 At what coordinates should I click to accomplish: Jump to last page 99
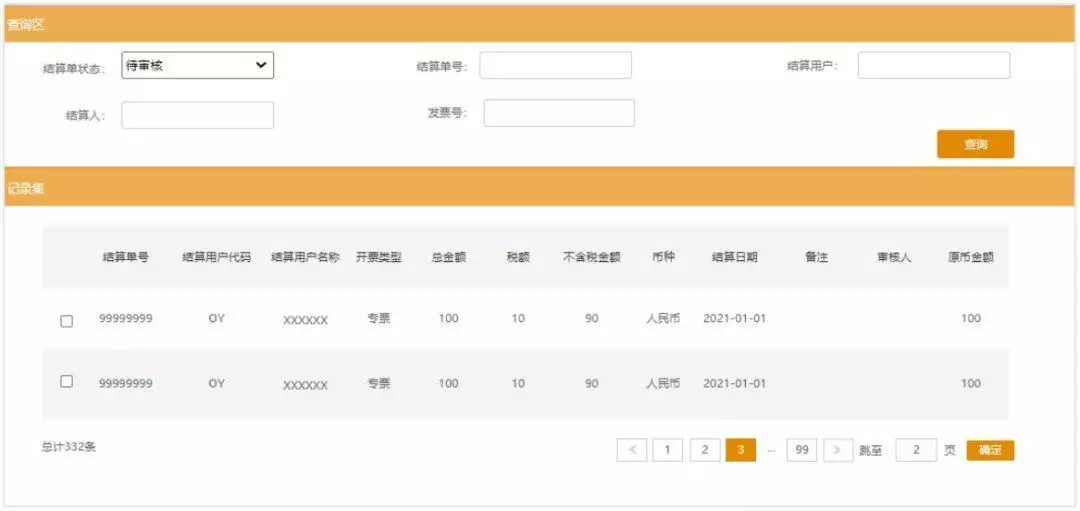[x=802, y=450]
